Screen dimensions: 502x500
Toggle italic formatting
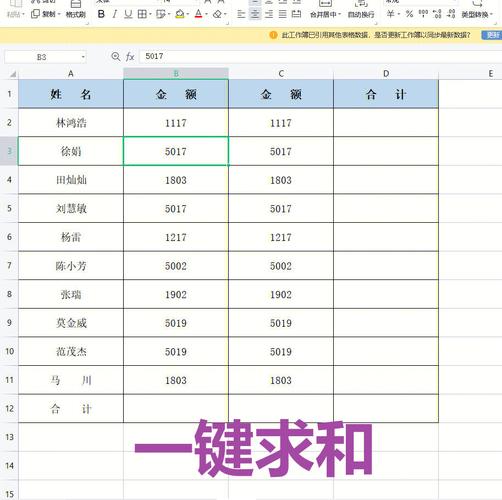point(115,14)
